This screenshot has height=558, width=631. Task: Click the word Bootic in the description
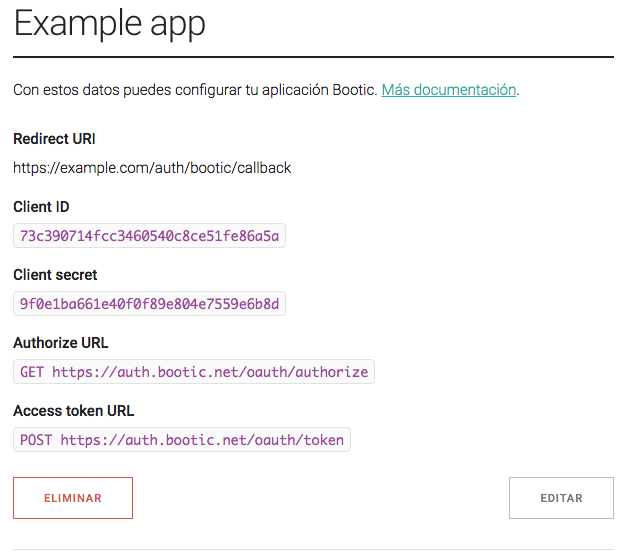(x=354, y=90)
